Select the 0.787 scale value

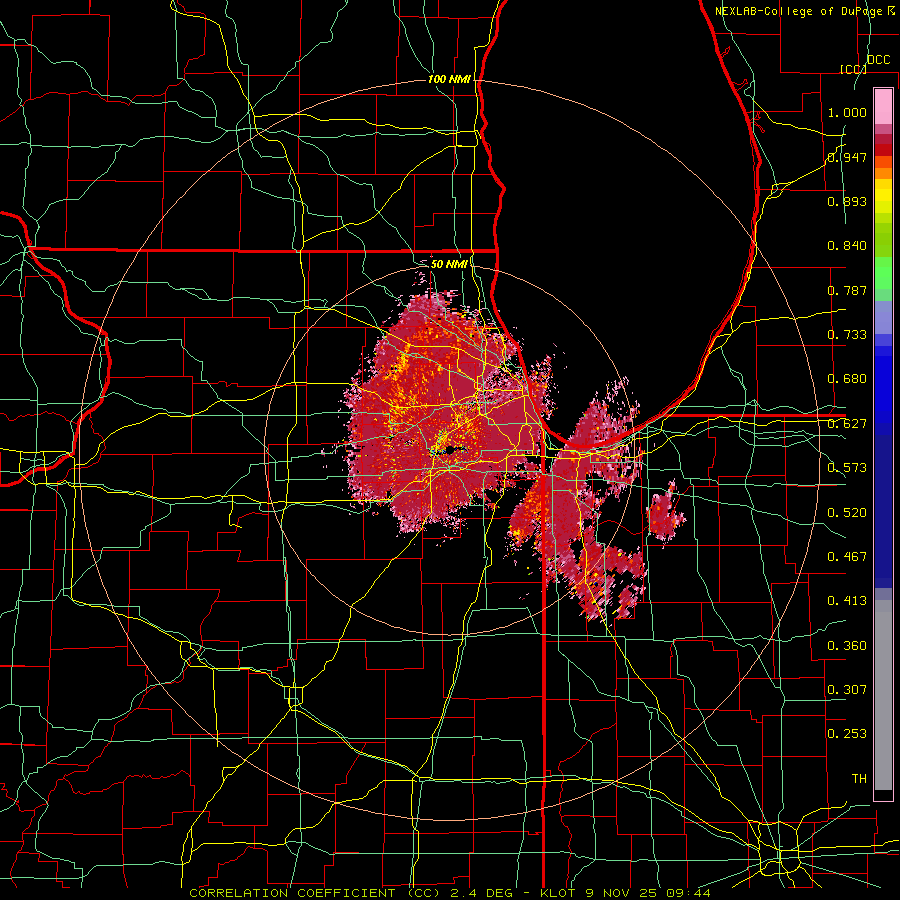click(x=847, y=290)
